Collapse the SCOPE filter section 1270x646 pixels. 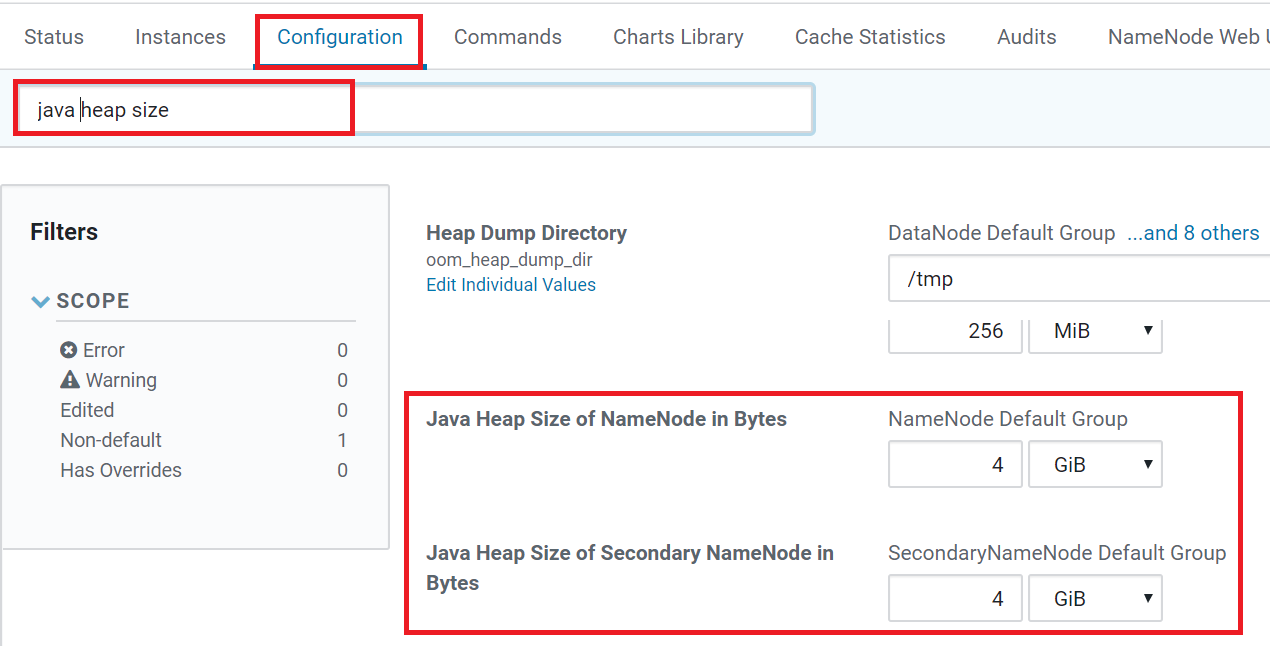[x=41, y=301]
